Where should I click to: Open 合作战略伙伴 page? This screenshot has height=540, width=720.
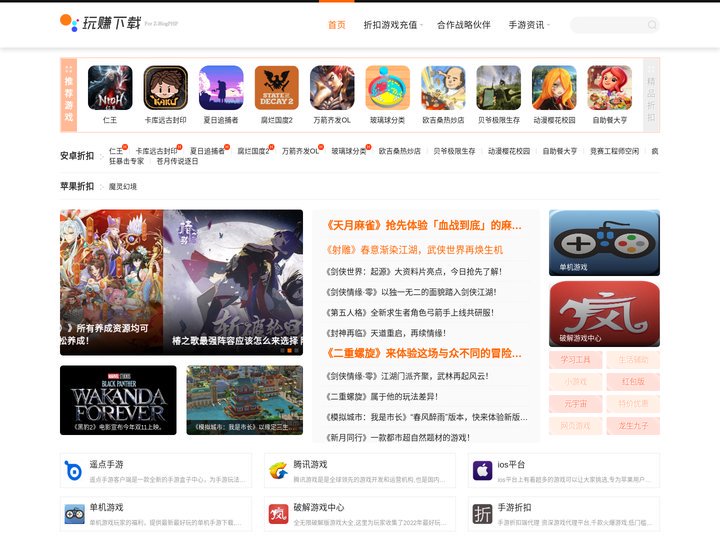[x=464, y=25]
